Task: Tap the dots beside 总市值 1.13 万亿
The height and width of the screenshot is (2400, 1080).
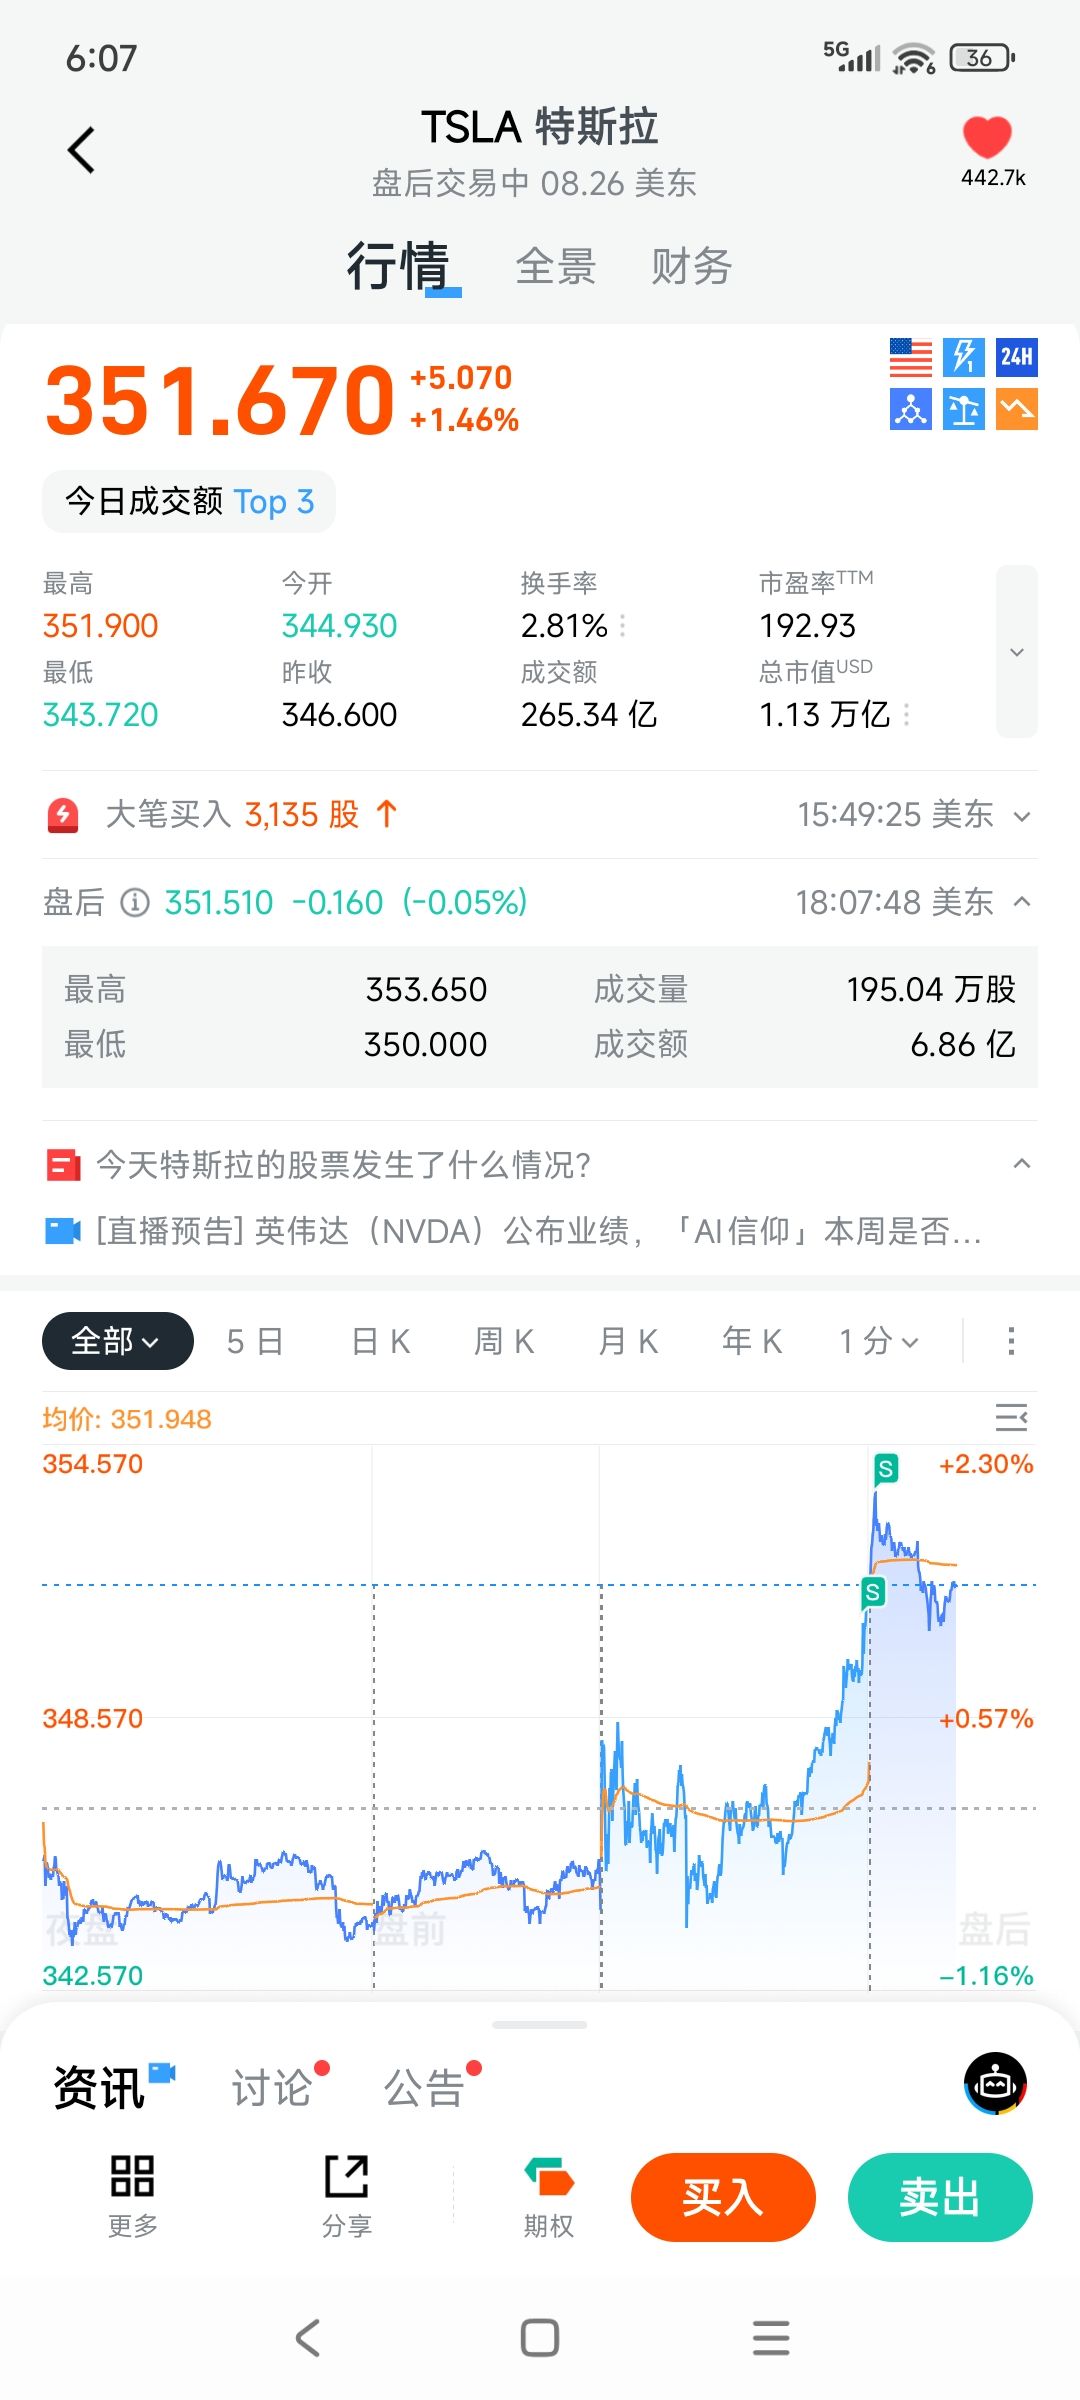Action: 907,715
